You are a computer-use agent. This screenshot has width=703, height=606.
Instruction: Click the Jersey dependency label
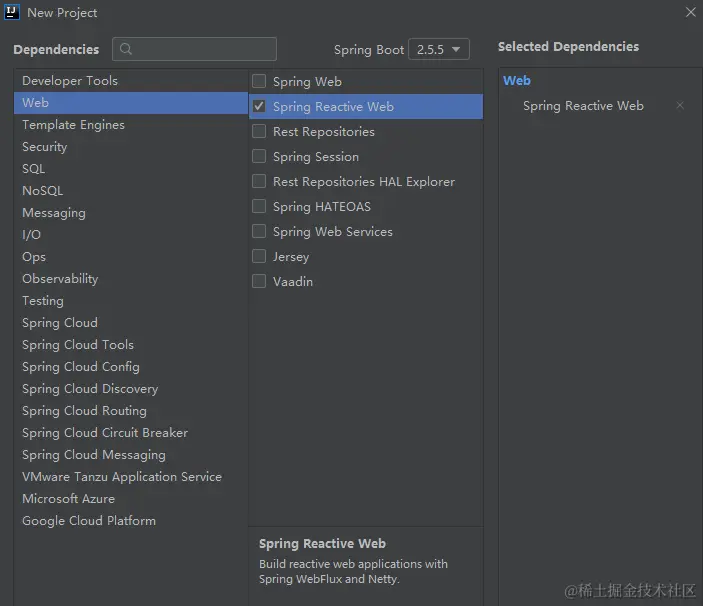coord(291,257)
